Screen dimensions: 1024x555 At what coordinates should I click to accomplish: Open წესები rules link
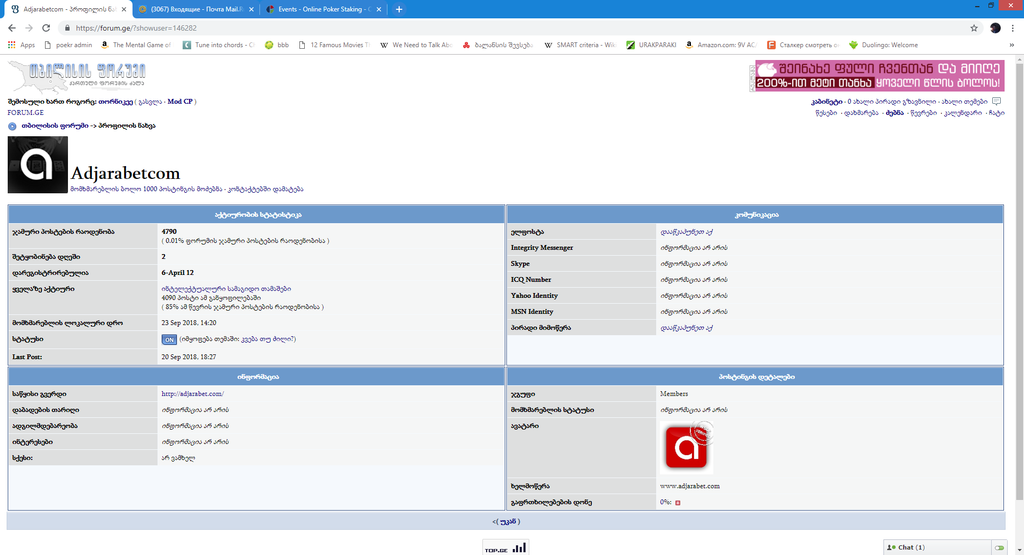[825, 113]
